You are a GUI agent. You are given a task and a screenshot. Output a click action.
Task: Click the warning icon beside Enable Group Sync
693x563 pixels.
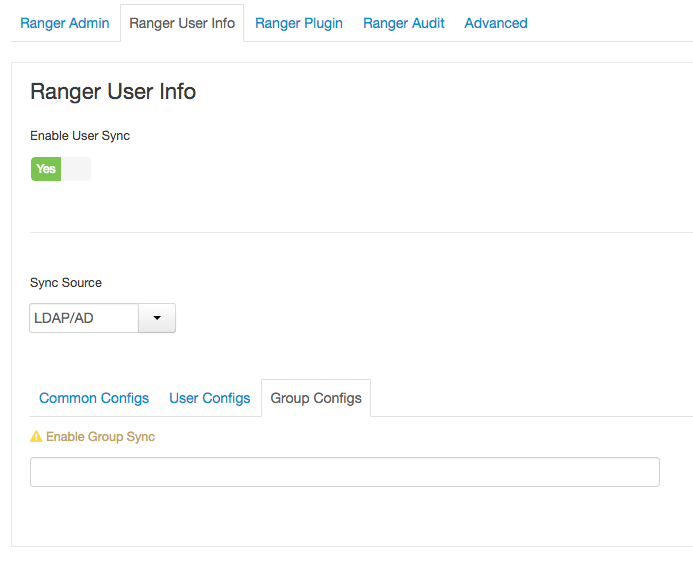tap(36, 437)
